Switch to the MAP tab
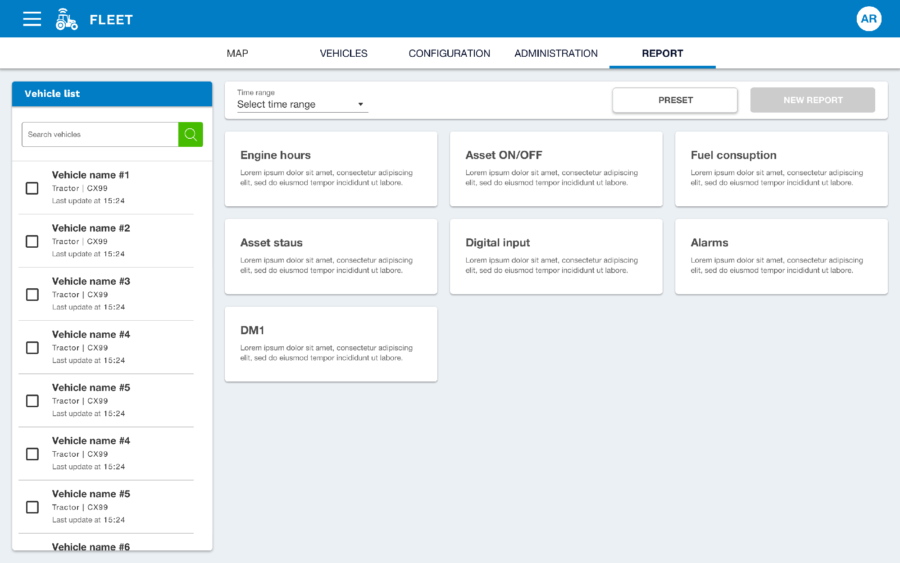This screenshot has width=900, height=563. 237,53
